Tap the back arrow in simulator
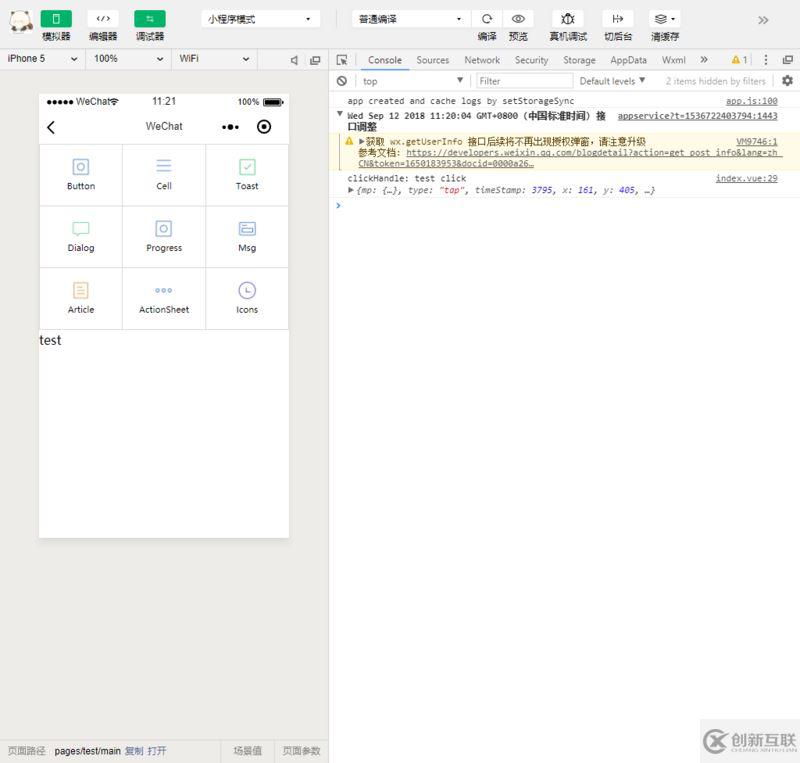The image size is (800, 763). (51, 127)
